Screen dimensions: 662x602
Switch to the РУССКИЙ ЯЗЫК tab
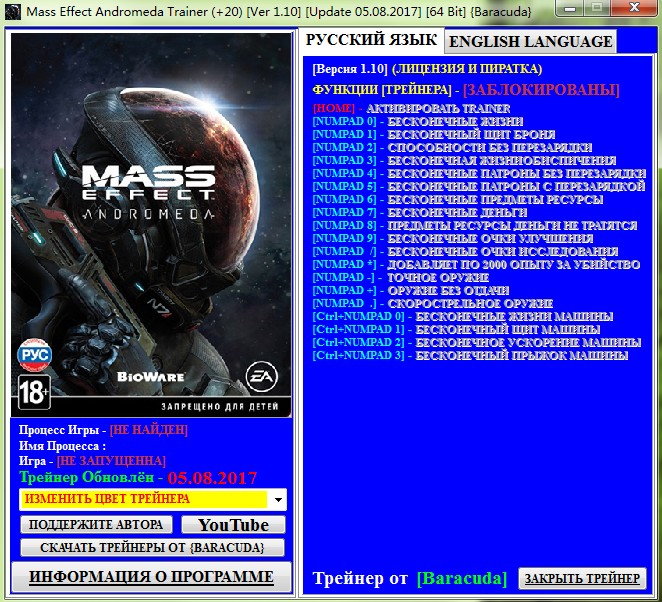click(371, 40)
